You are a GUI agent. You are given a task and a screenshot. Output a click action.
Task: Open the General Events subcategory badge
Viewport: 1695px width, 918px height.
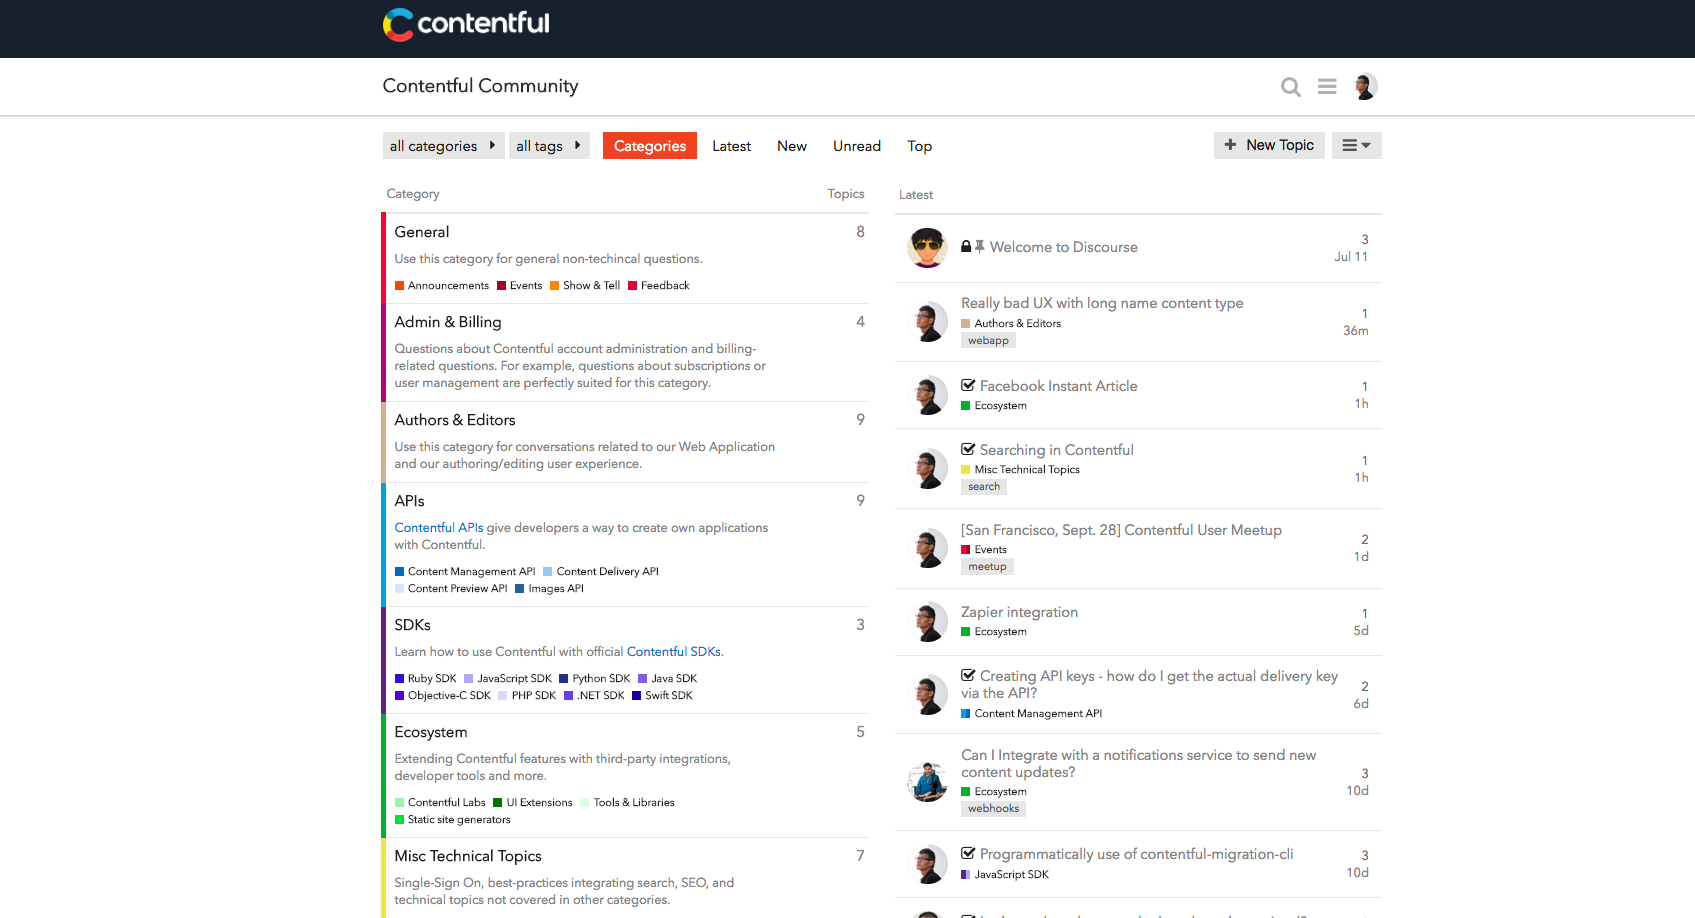(x=520, y=286)
